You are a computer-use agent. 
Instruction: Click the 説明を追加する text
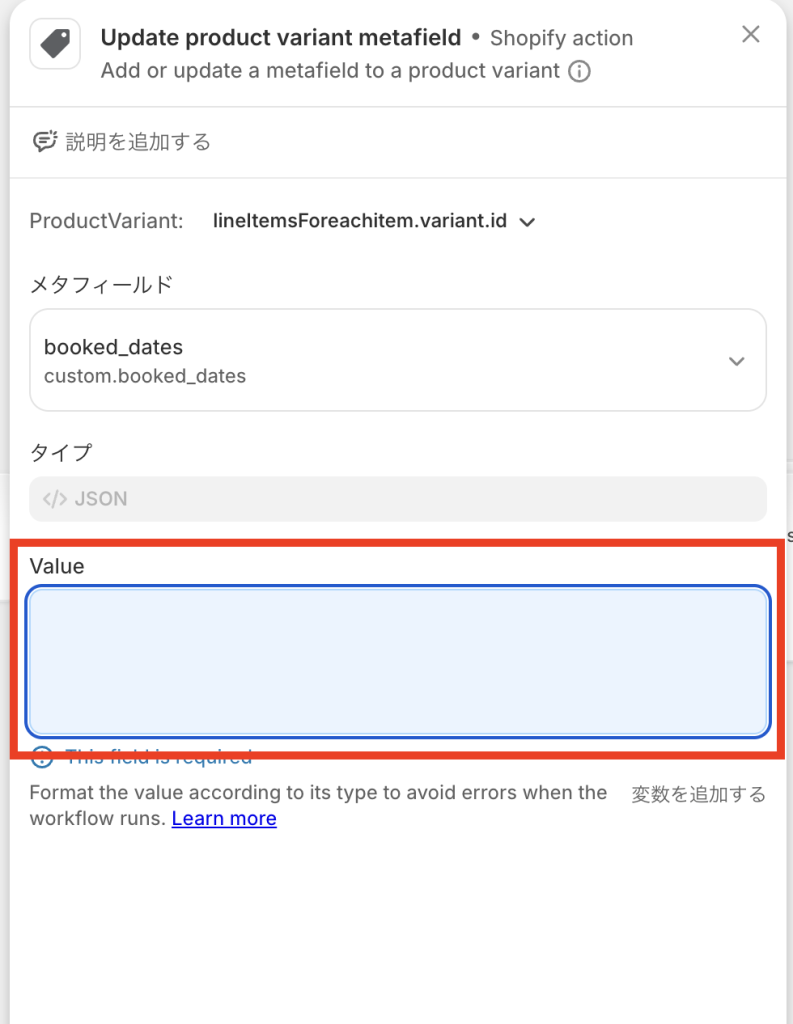click(138, 142)
